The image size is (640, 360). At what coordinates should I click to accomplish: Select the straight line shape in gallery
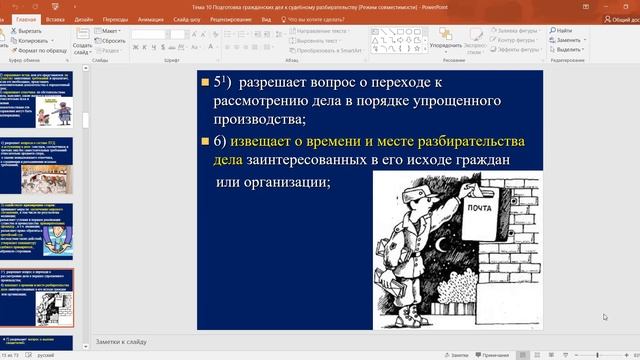(x=384, y=31)
